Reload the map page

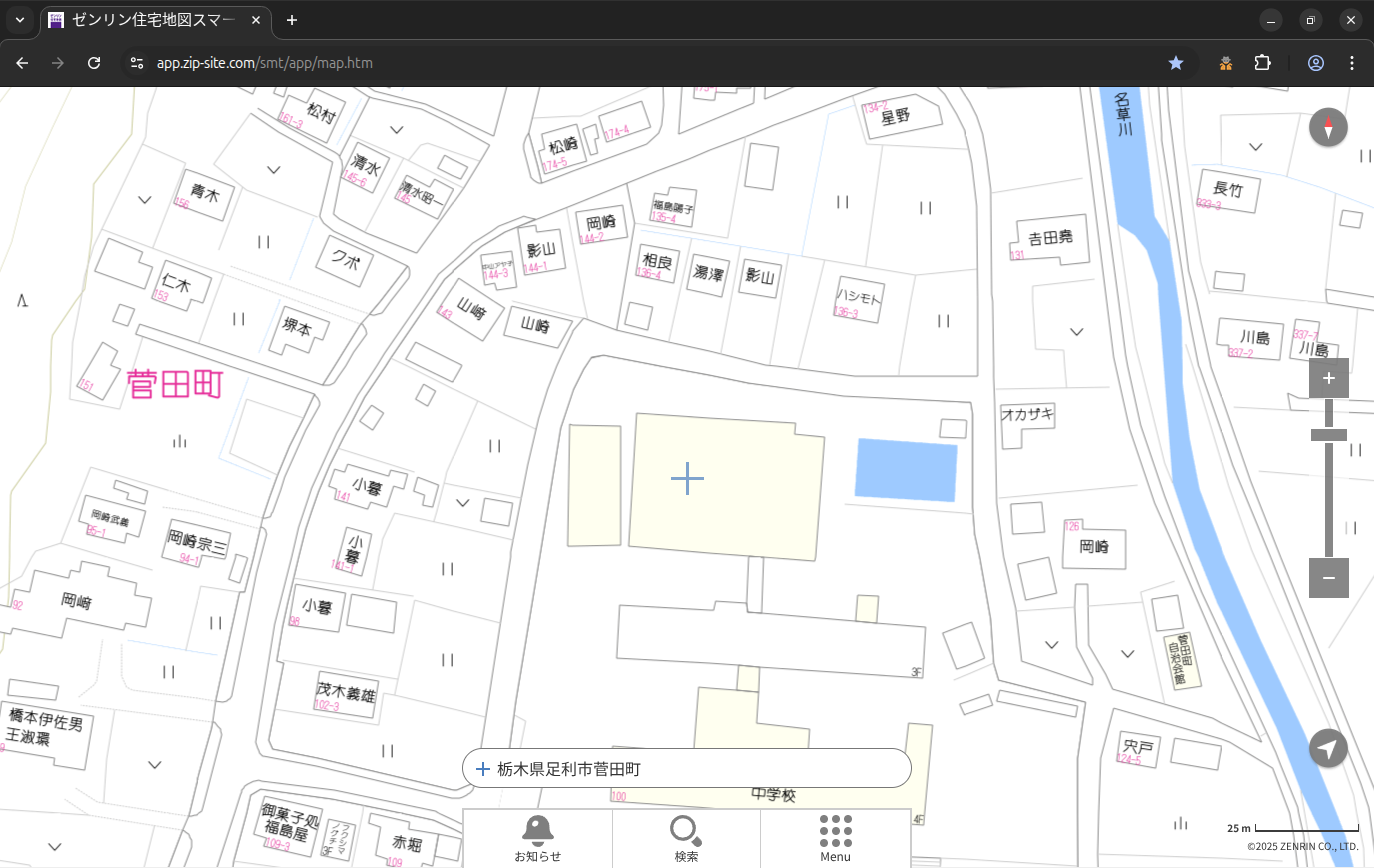point(94,63)
